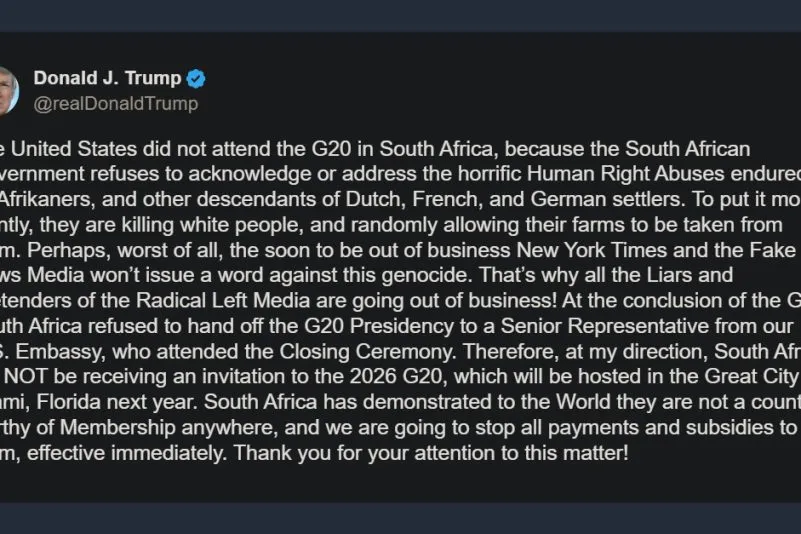Screen dimensions: 801x534
Task: Click the blue verified checkmark badge
Action: (196, 79)
